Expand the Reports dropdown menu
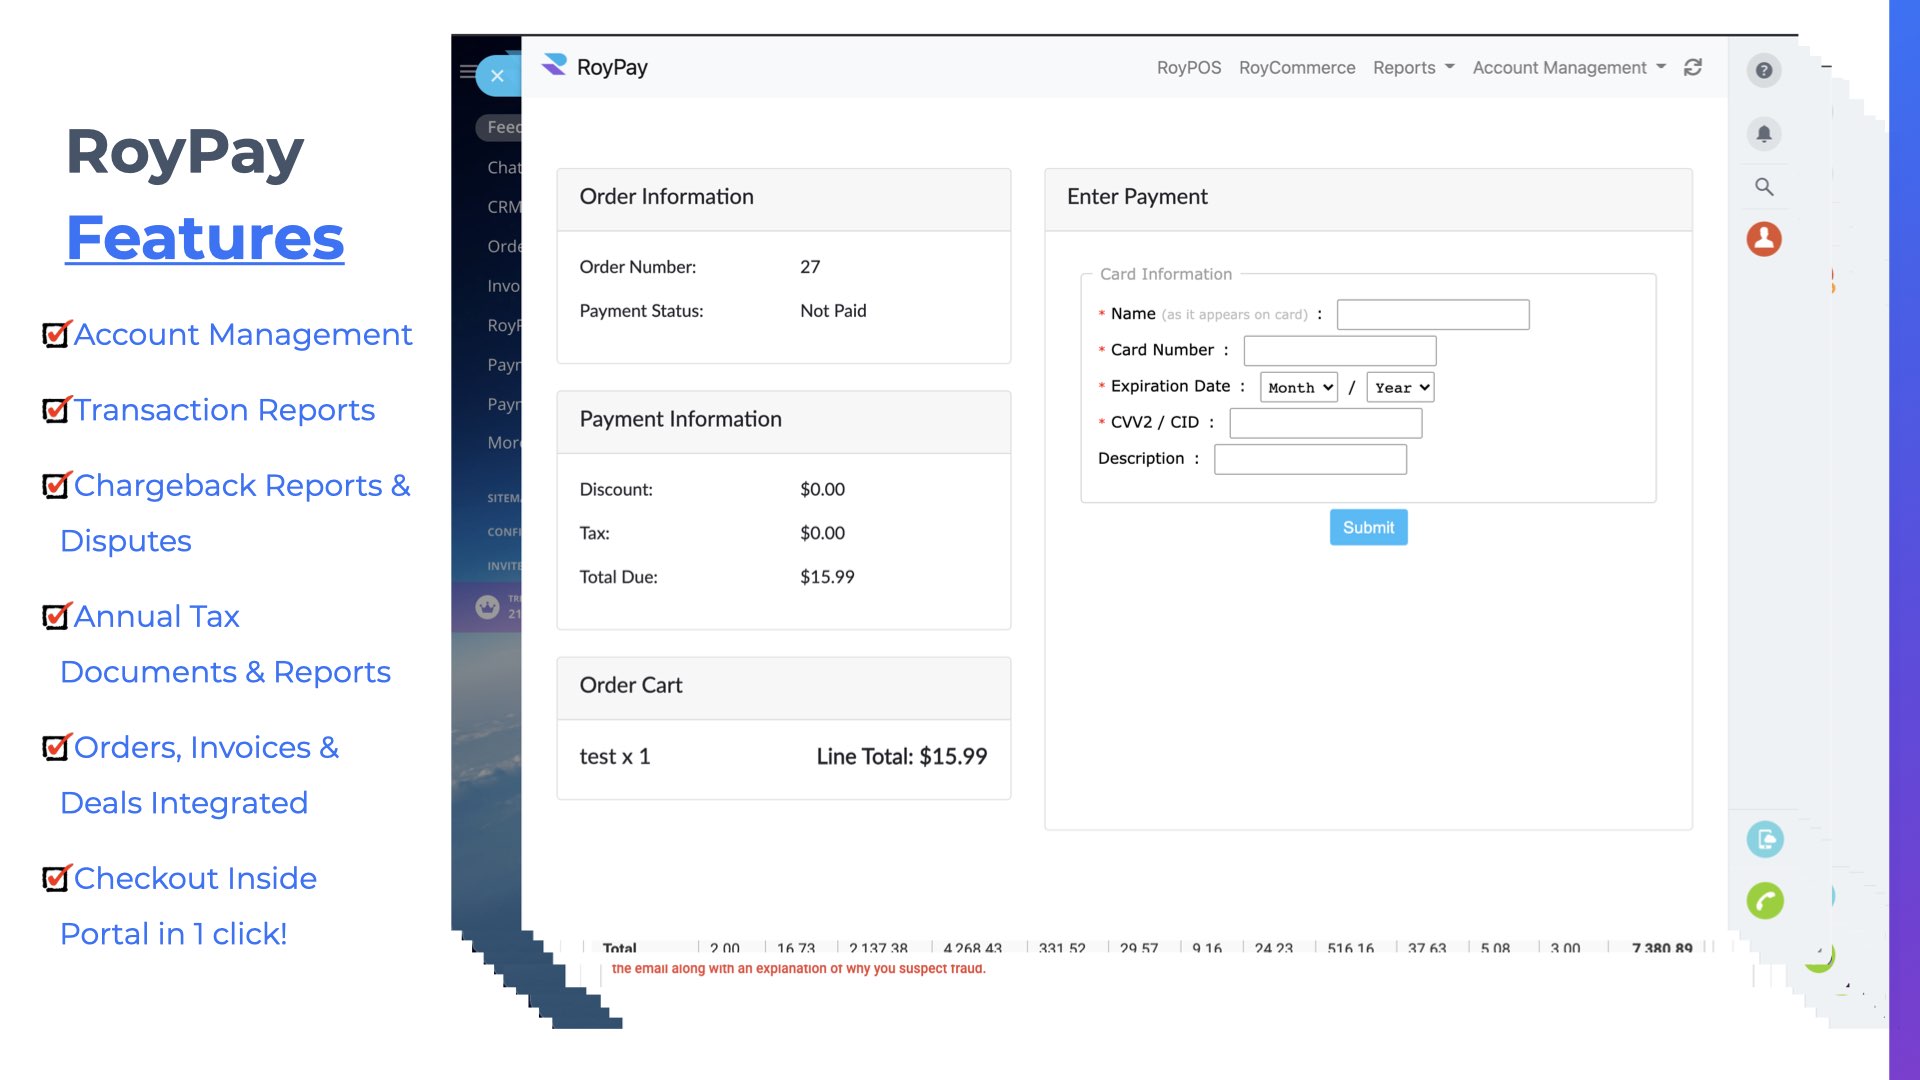 coord(1413,67)
